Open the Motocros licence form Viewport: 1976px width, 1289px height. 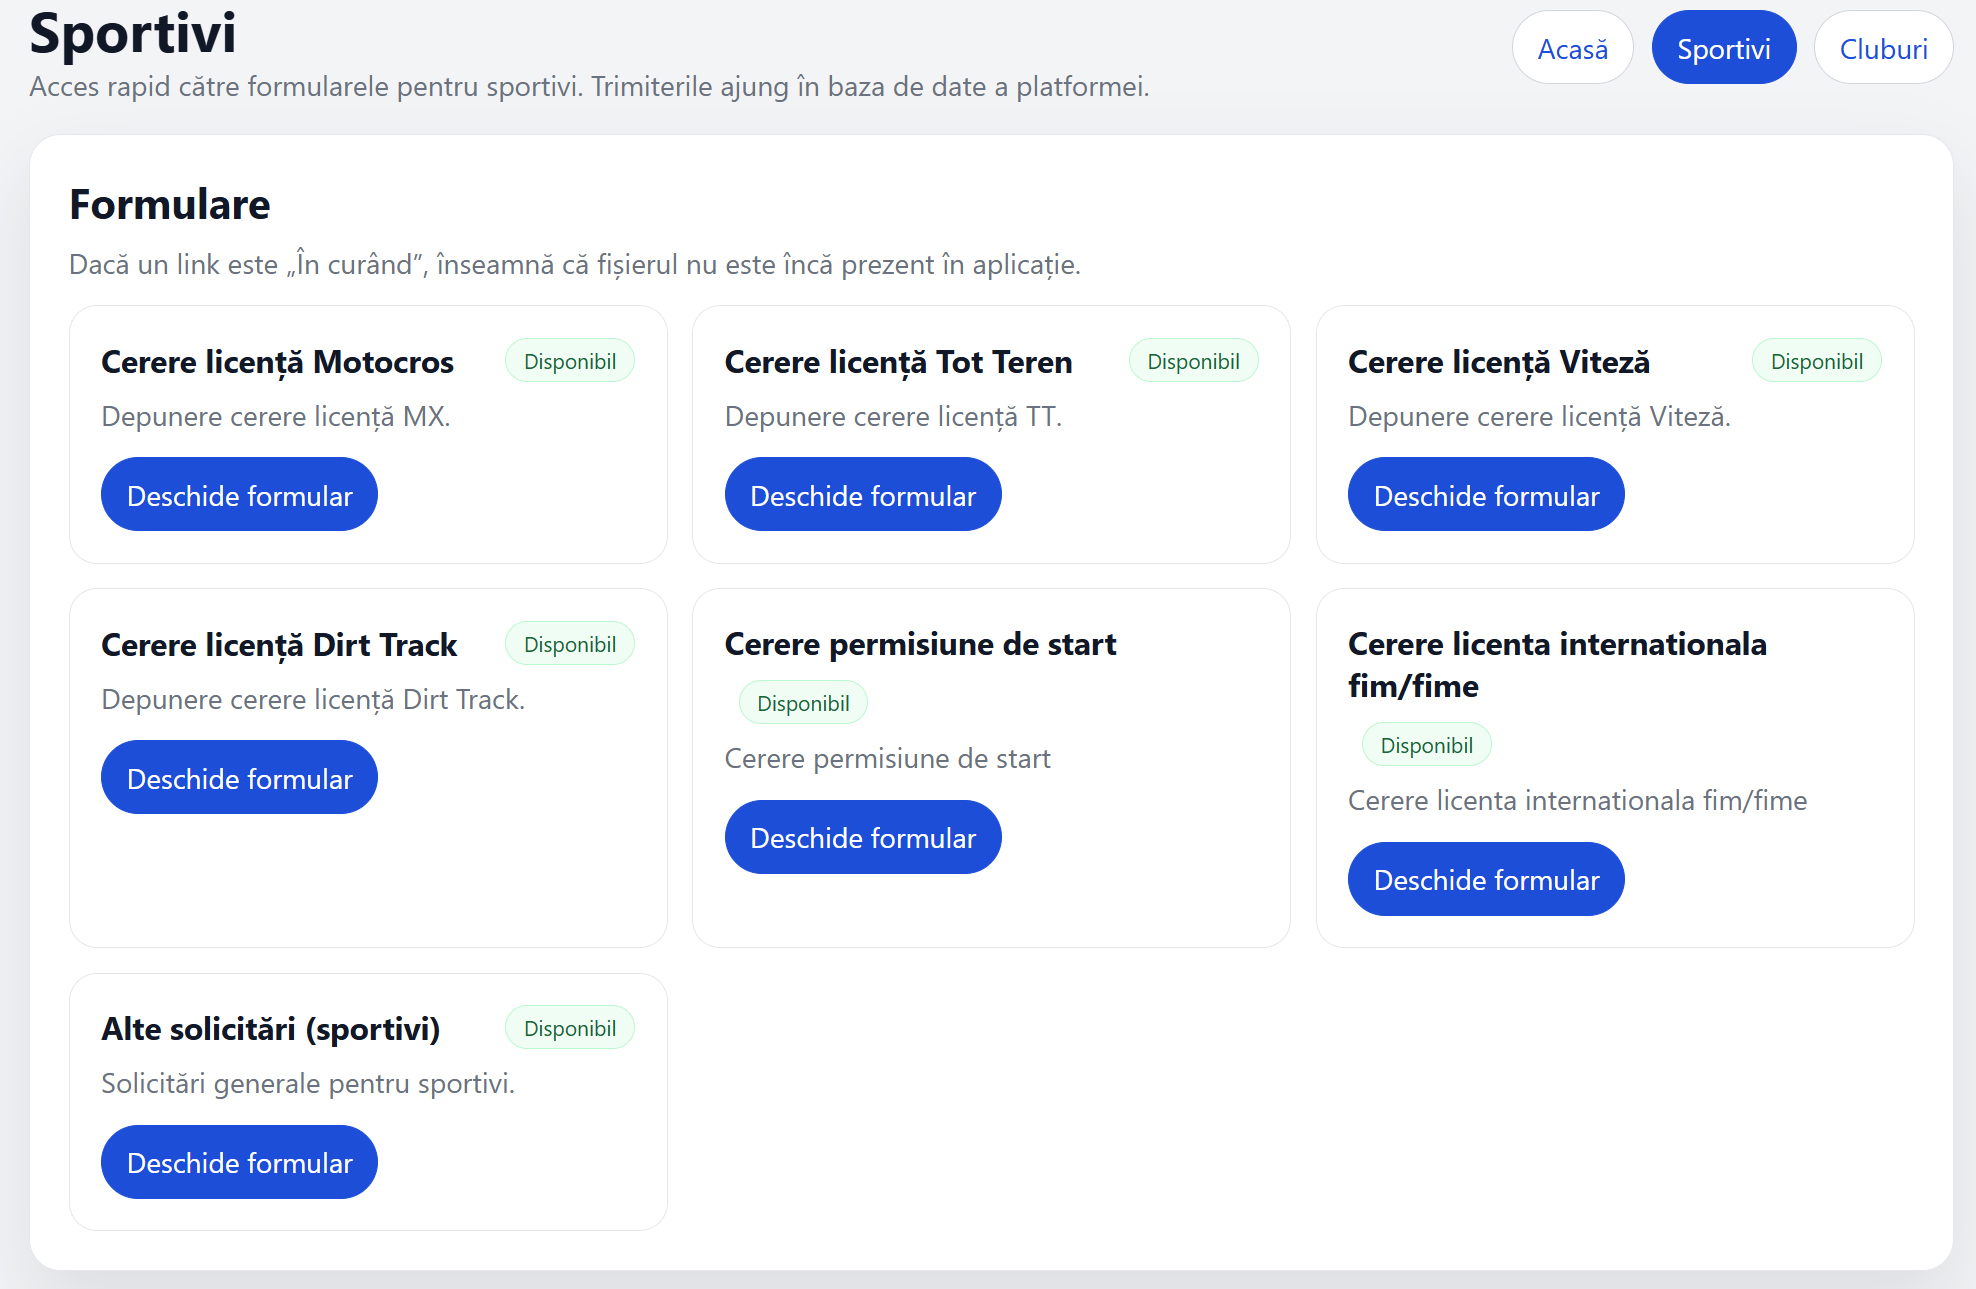(239, 495)
